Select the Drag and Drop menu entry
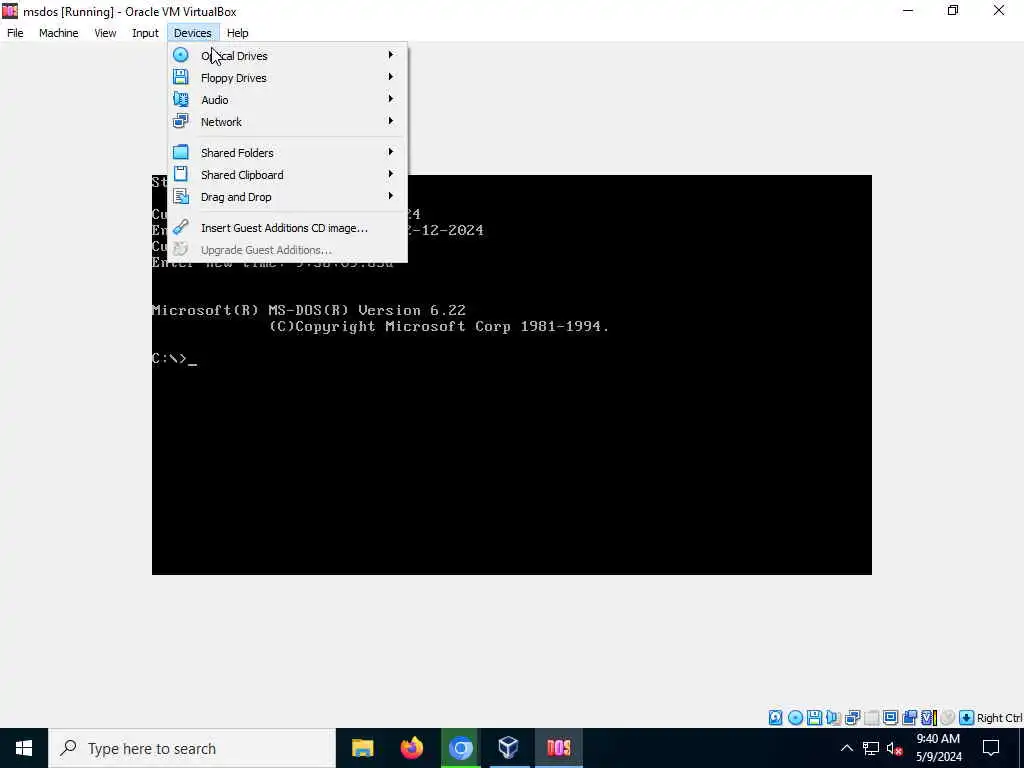 [x=287, y=197]
